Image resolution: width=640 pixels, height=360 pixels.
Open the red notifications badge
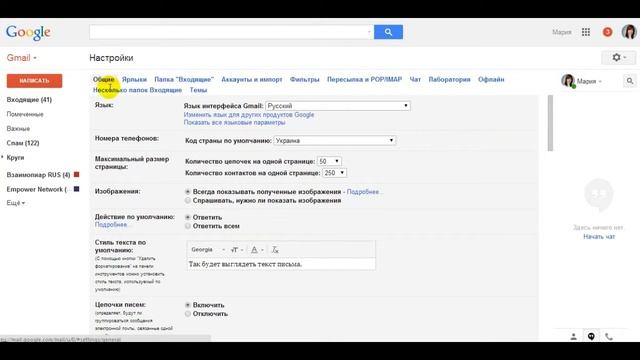coord(607,32)
